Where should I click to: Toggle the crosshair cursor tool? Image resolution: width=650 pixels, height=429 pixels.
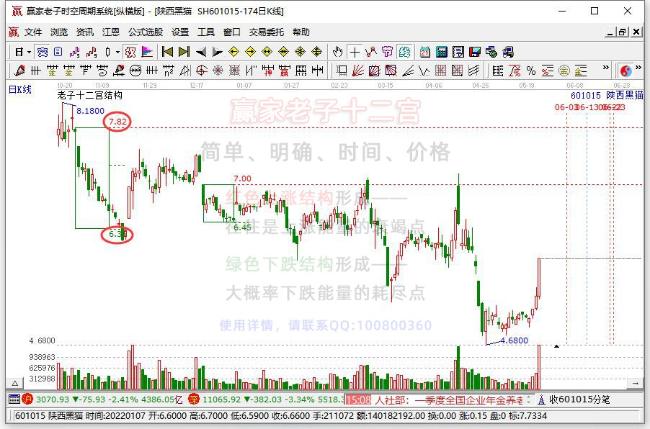[354, 52]
